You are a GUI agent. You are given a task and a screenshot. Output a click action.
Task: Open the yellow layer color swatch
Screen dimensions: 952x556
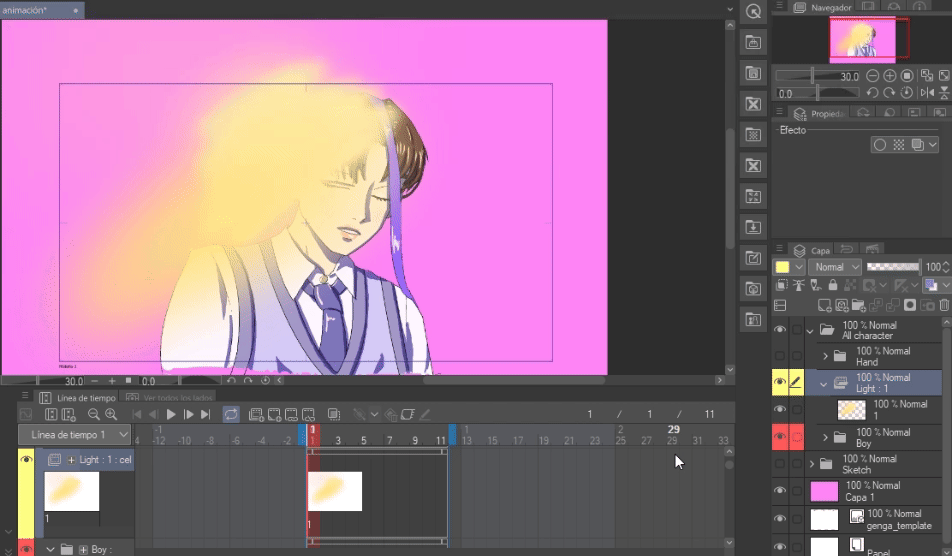click(x=783, y=267)
